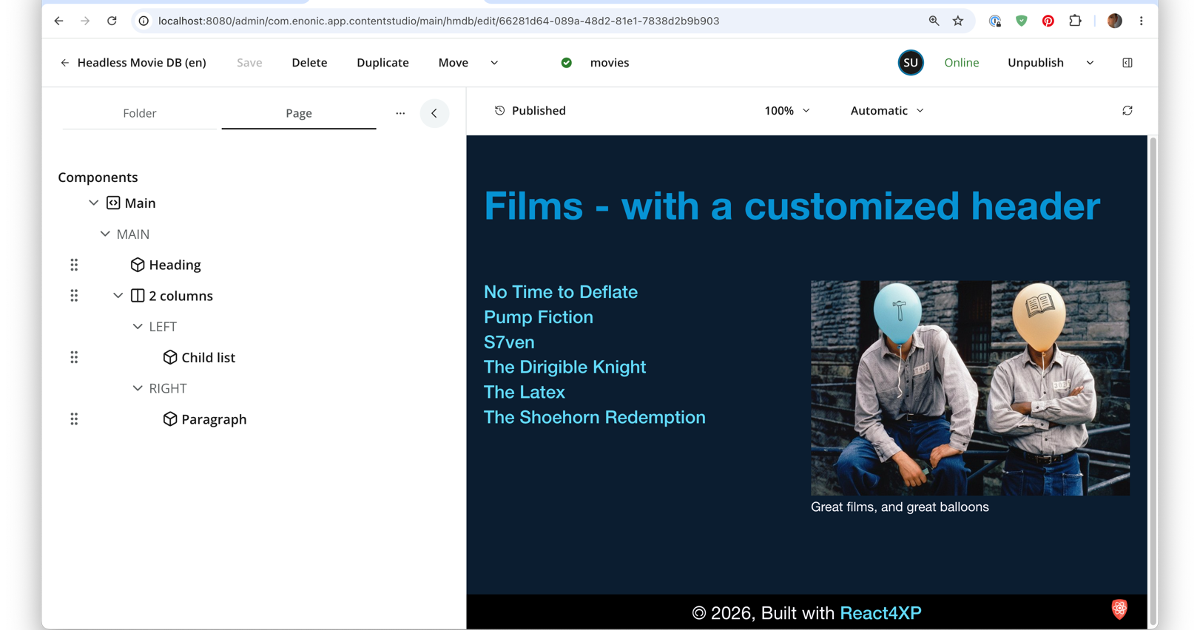Screen dimensions: 1200x630
Task: Open the more options ellipsis
Action: [400, 113]
